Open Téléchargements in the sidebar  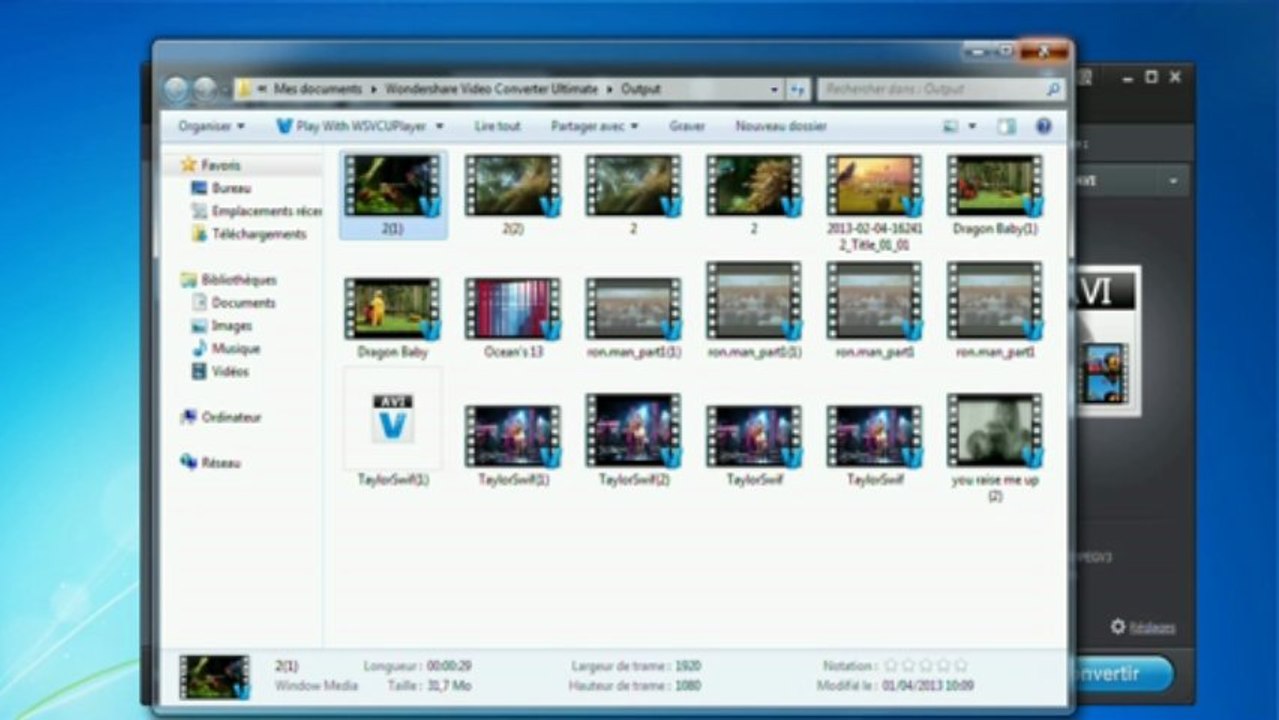point(259,234)
